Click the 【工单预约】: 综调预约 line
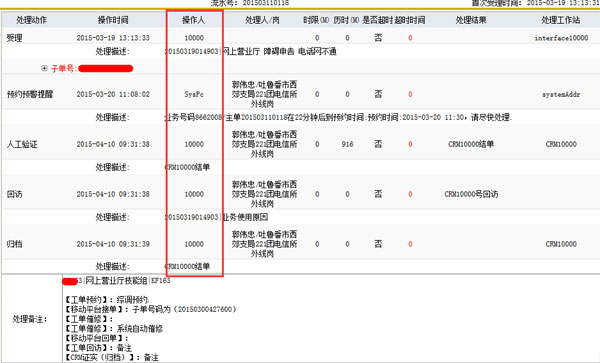Image resolution: width=600 pixels, height=363 pixels. [x=107, y=300]
